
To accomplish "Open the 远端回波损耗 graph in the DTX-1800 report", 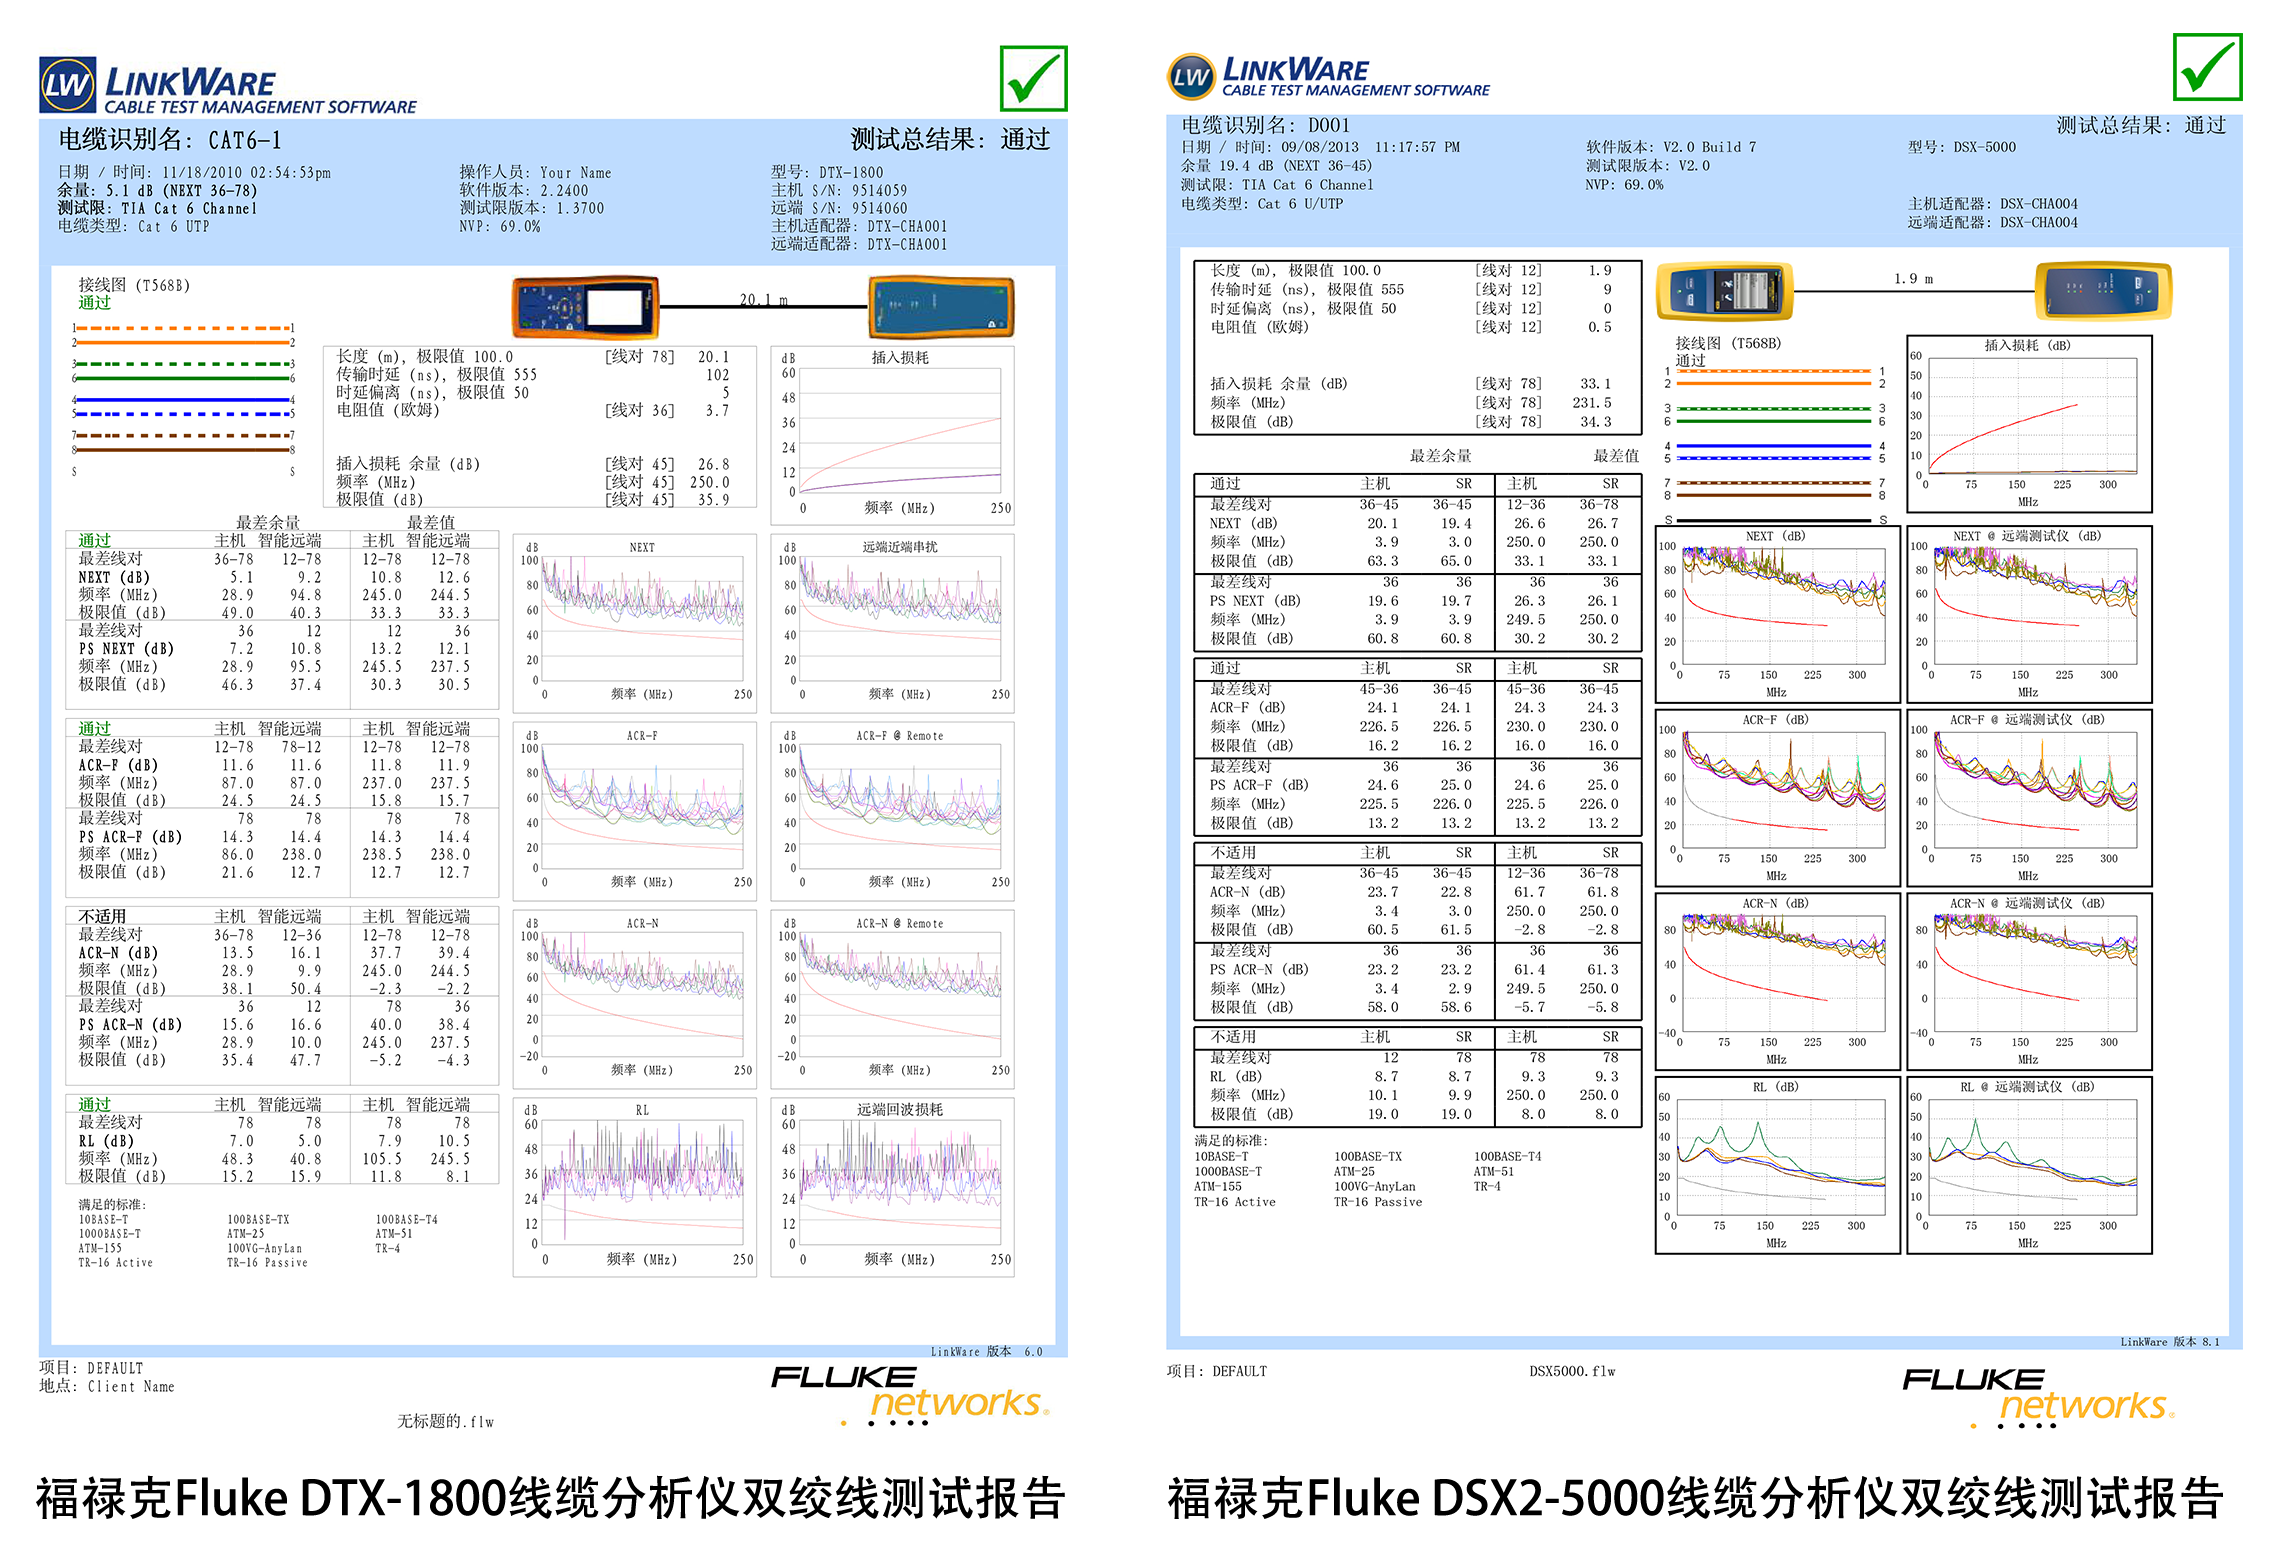I will tap(893, 1187).
